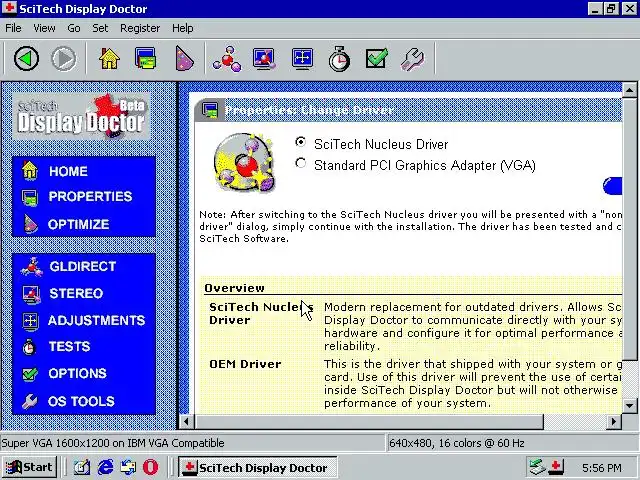Click the Optimize cone icon in the toolbar
Image resolution: width=640 pixels, height=480 pixels.
coord(184,58)
